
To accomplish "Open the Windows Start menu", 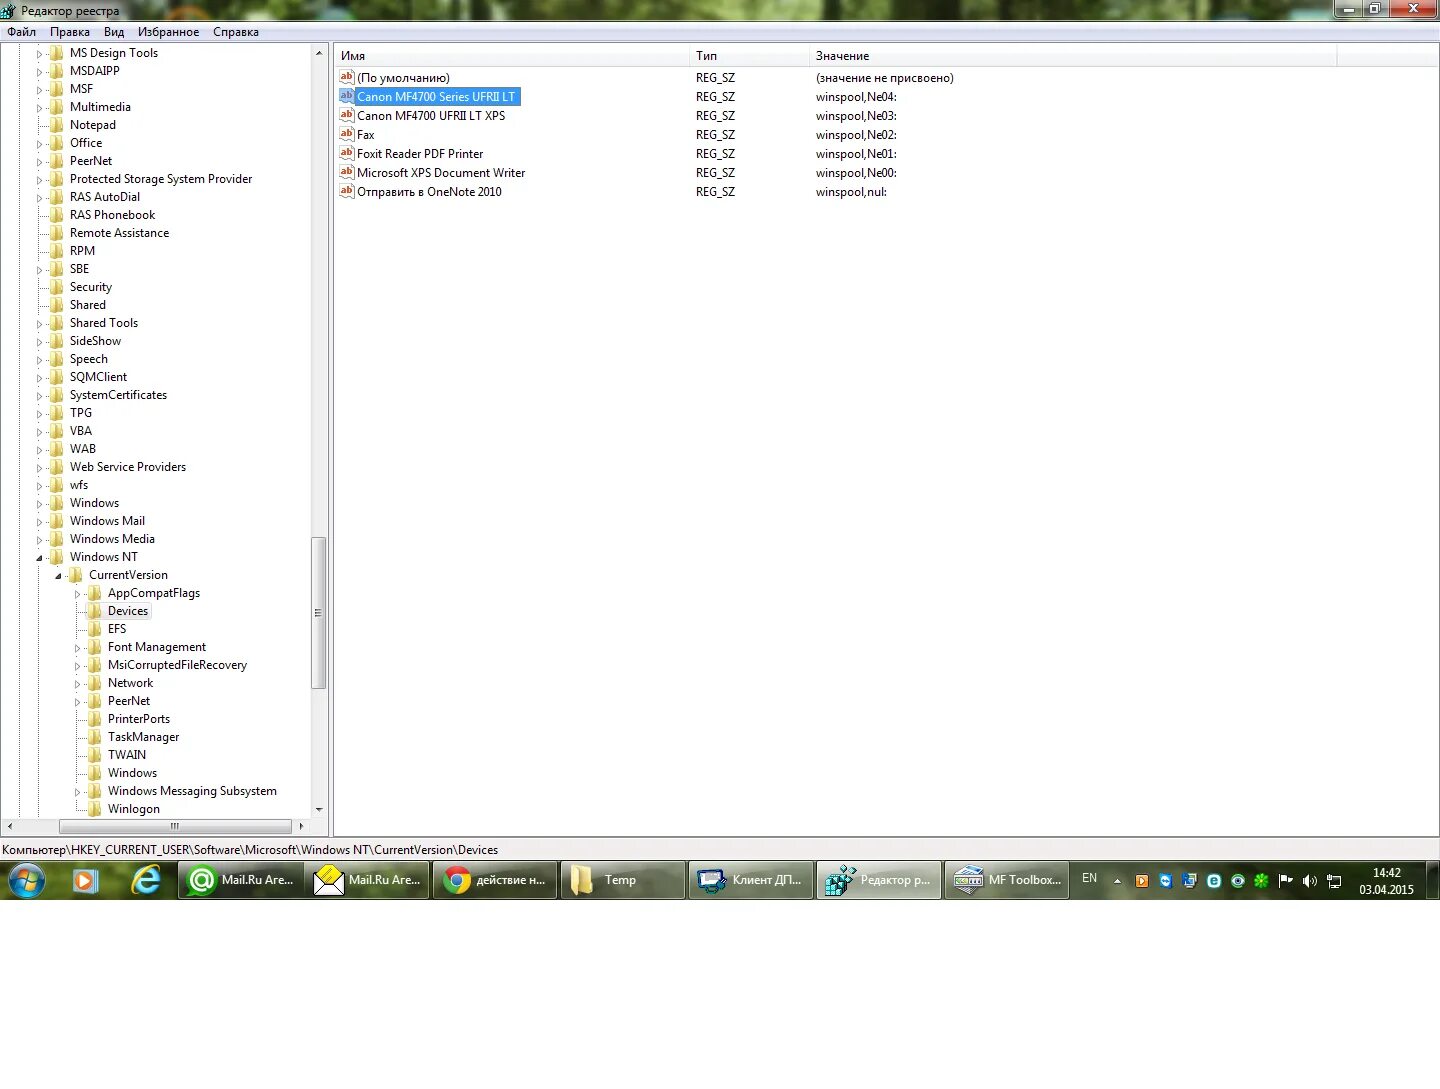I will (27, 880).
